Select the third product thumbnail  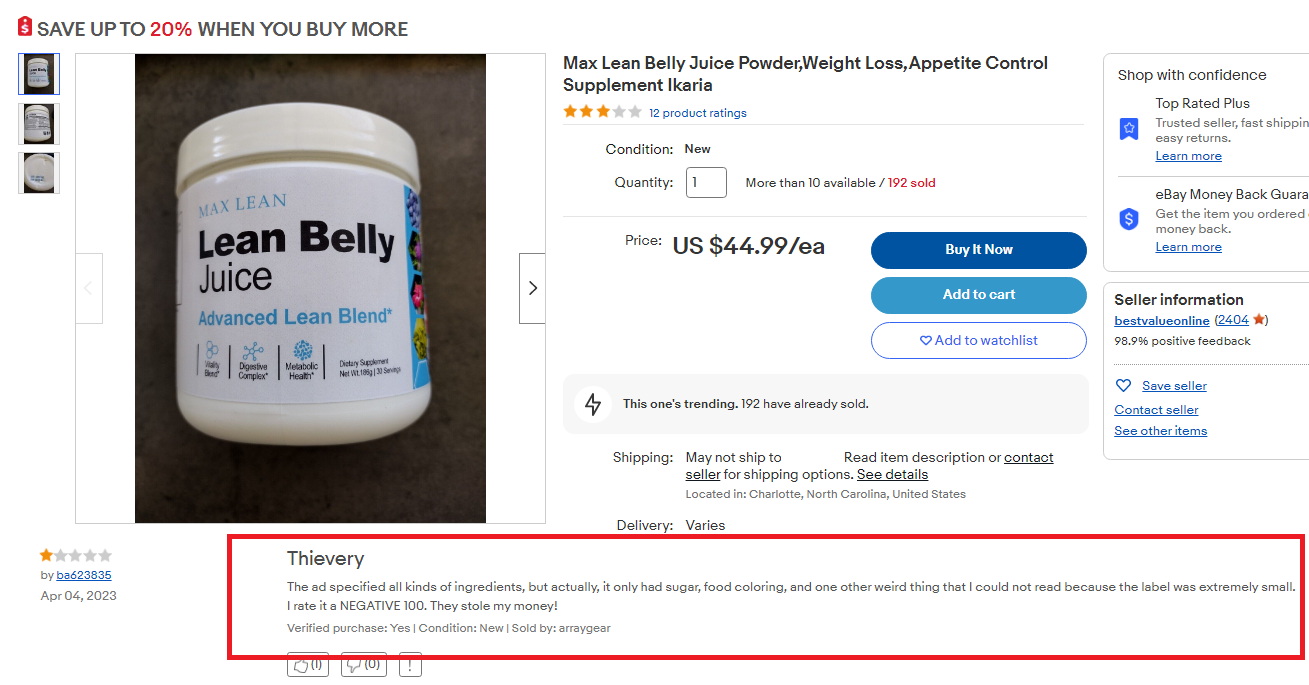click(x=39, y=173)
